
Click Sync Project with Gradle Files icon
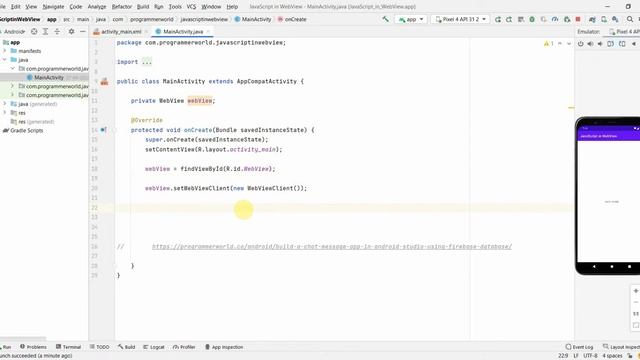(592, 19)
